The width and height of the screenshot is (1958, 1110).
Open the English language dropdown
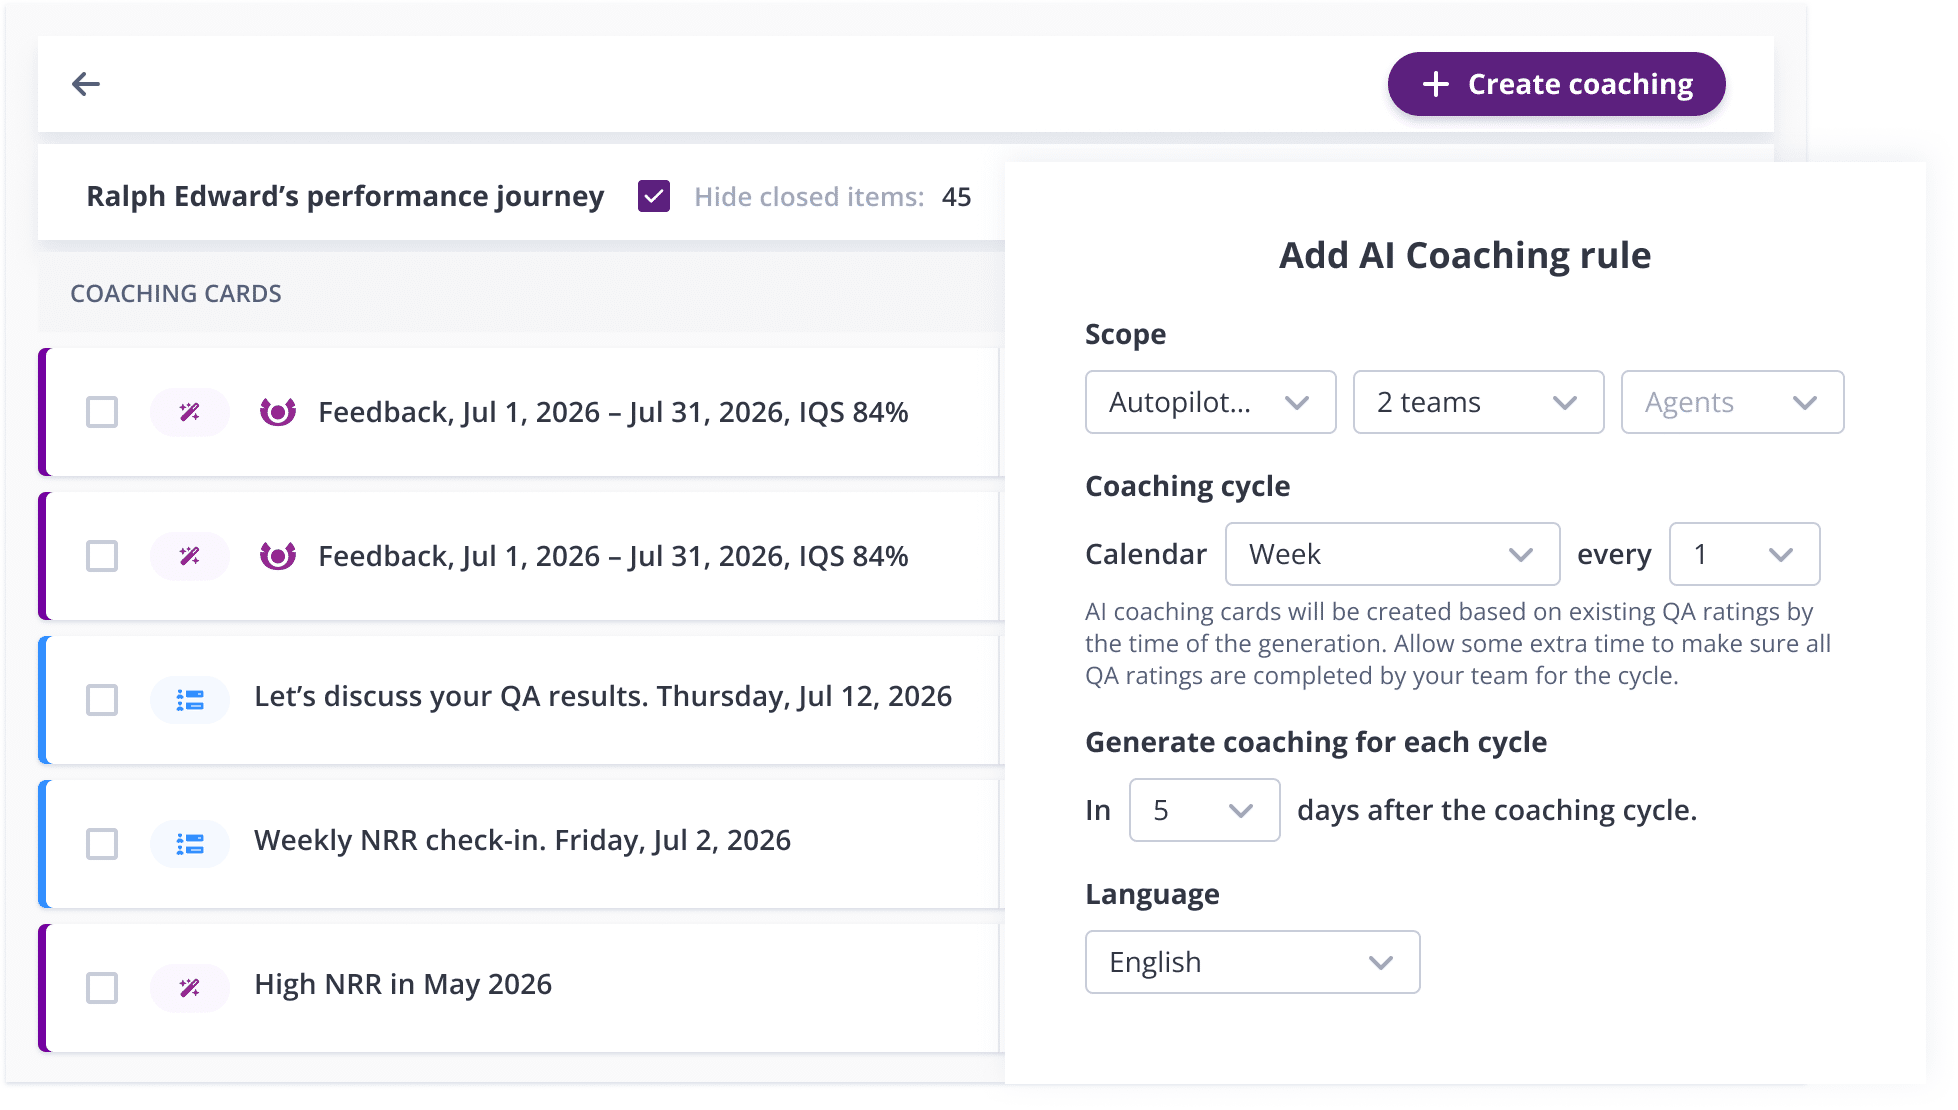(x=1252, y=962)
